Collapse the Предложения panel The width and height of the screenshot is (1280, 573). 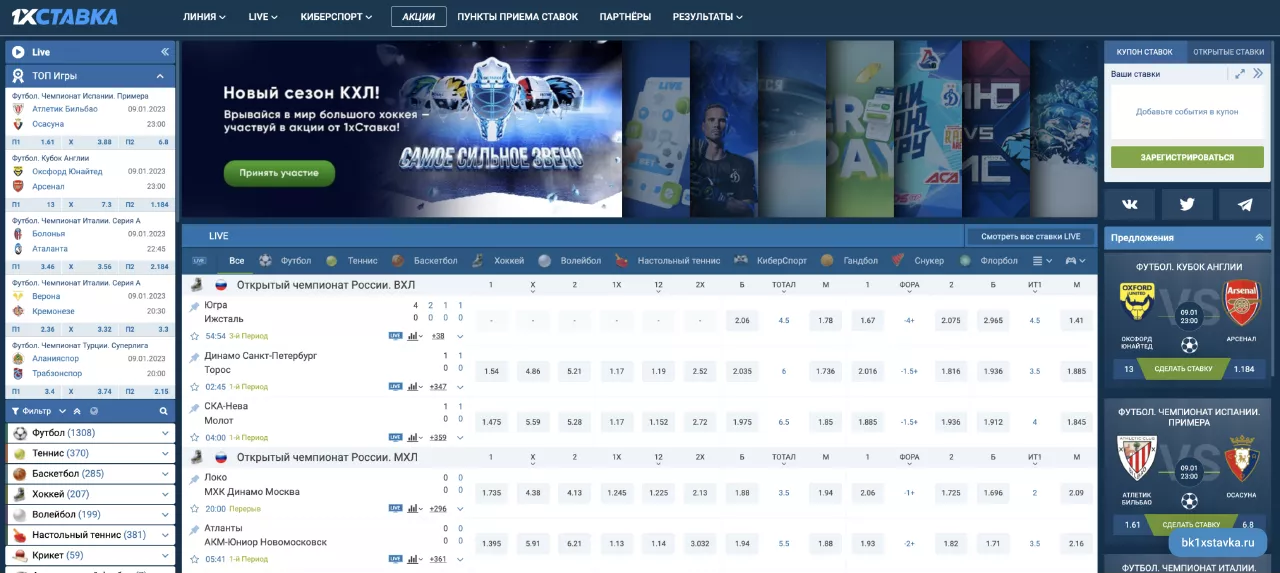tap(1259, 238)
